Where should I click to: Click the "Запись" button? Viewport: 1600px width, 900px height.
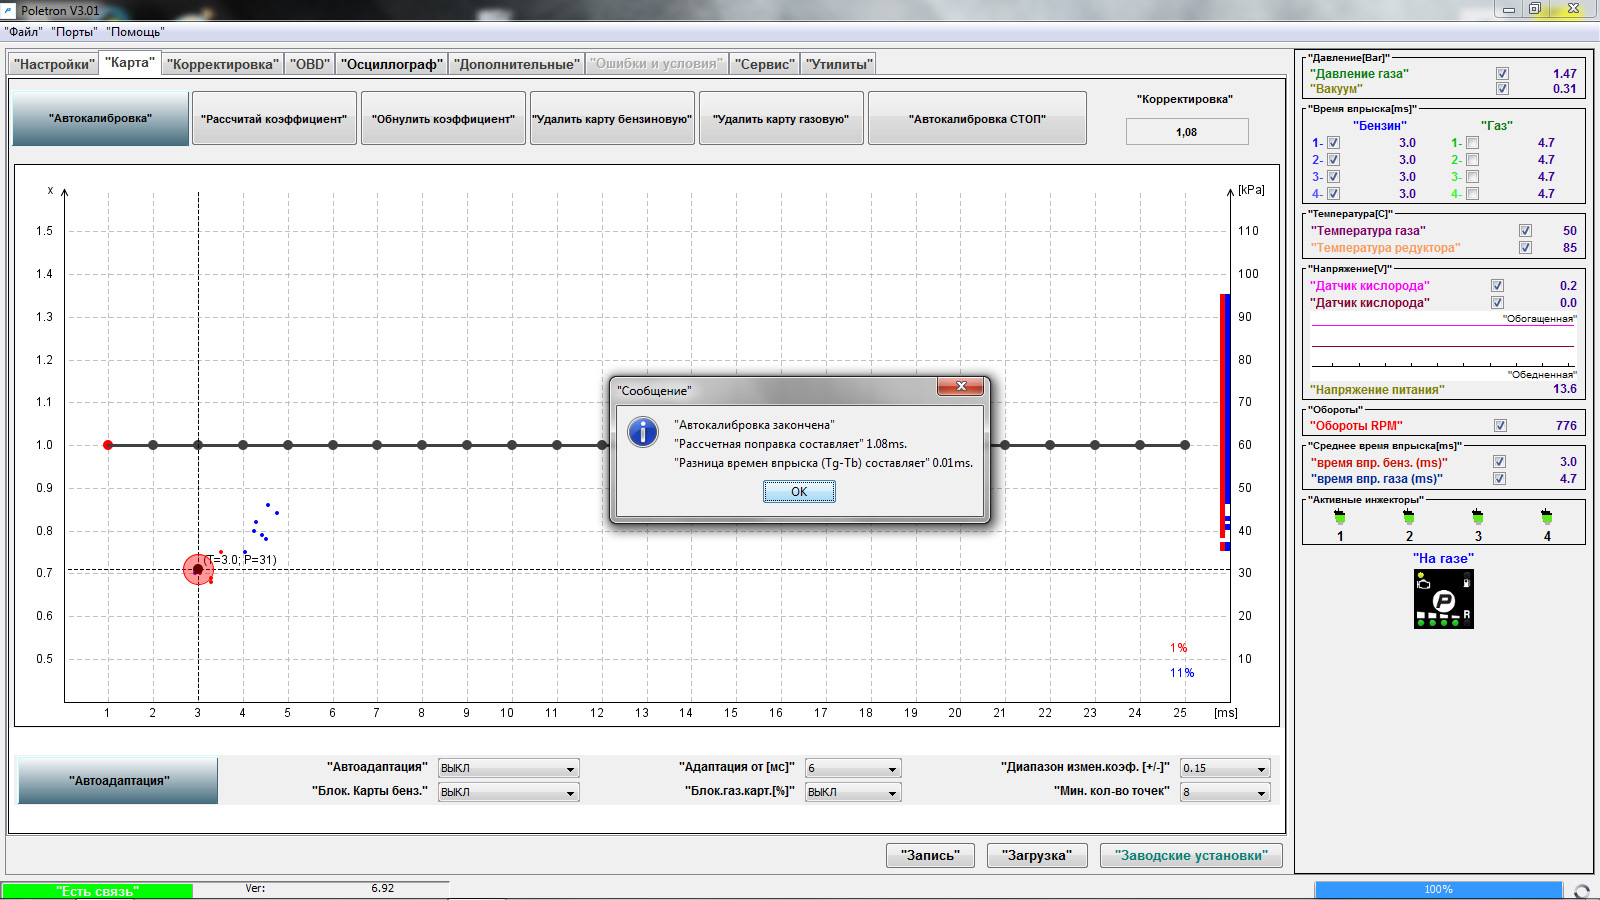pyautogui.click(x=930, y=856)
